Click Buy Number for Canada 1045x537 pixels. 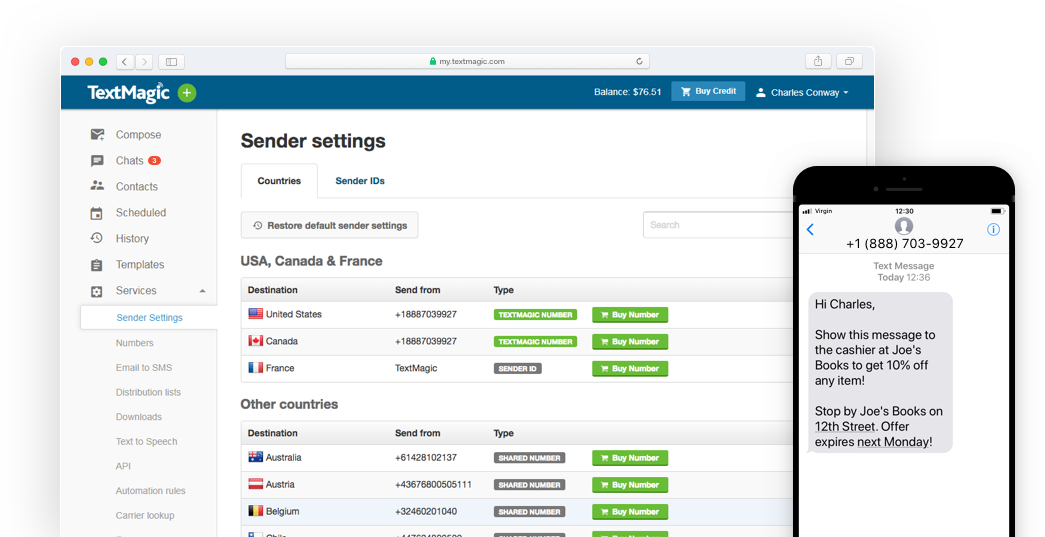click(630, 342)
